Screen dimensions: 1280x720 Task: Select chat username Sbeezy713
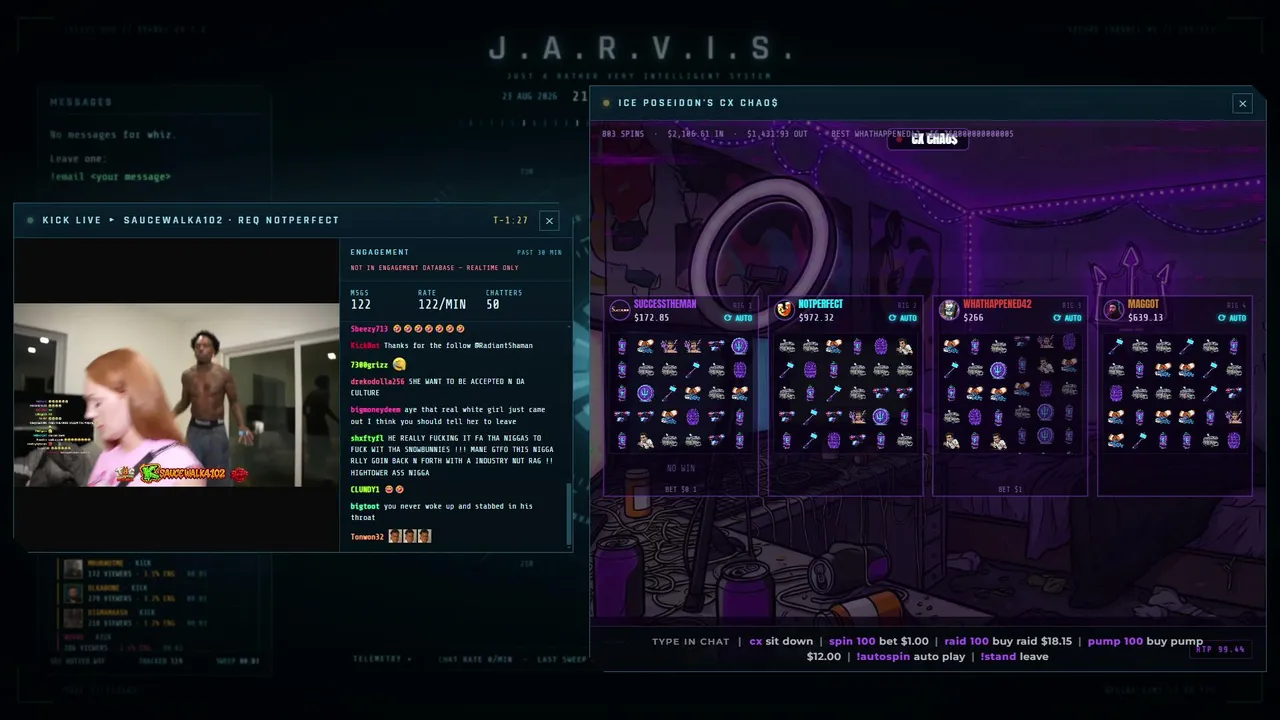click(x=369, y=329)
